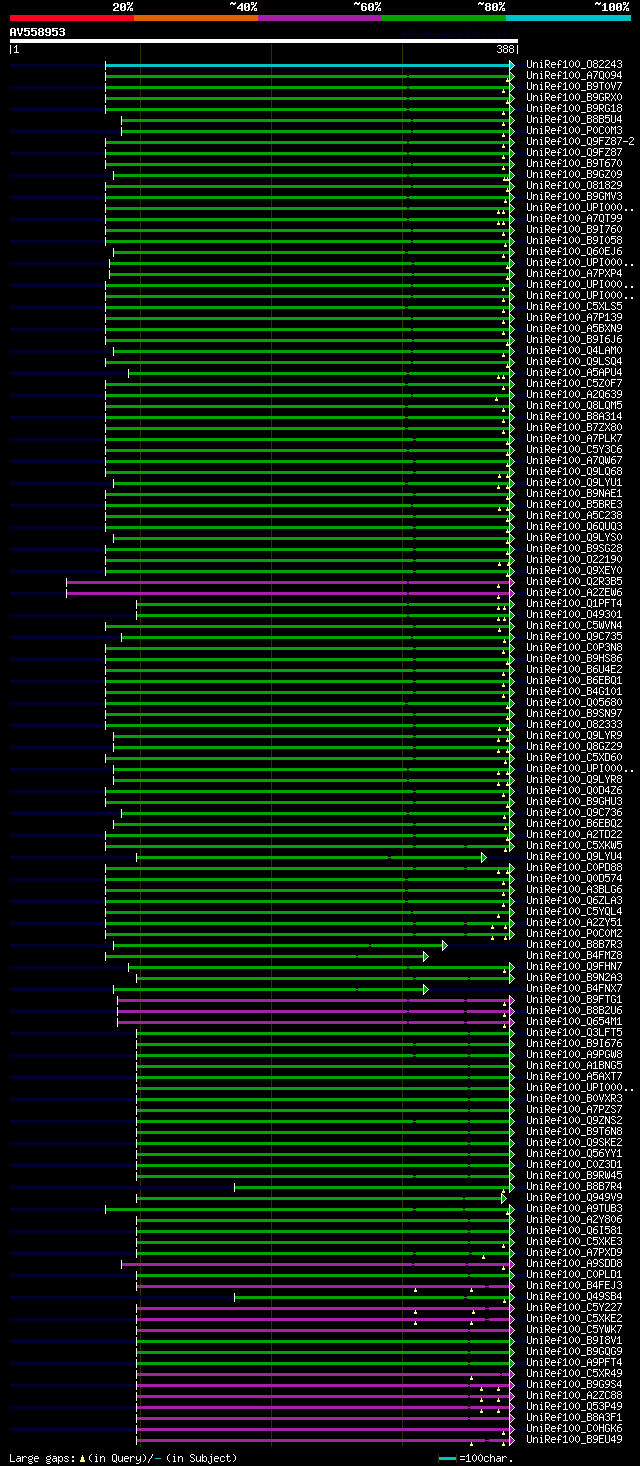
Task: Open hit UniRef100_Q654M1
Action: (574, 1022)
